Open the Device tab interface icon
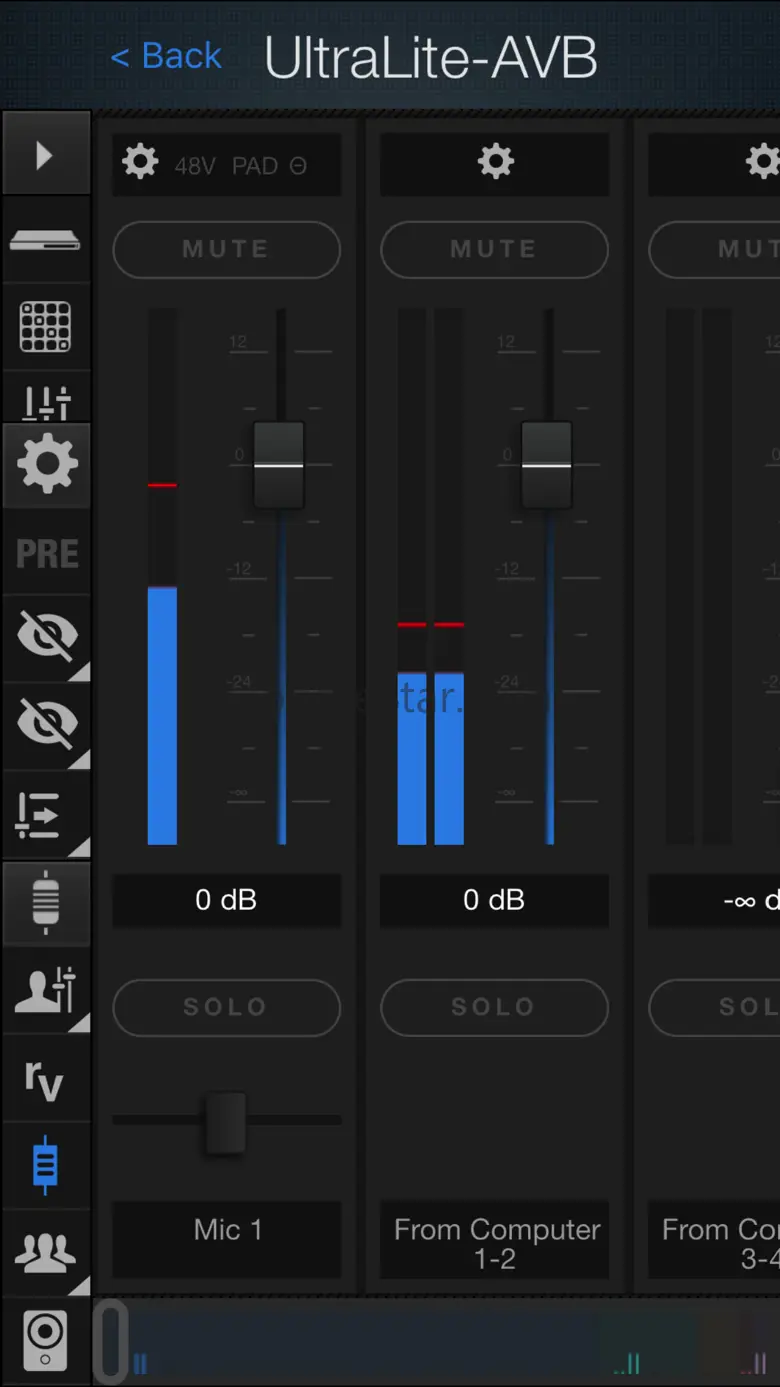780x1387 pixels. (46, 240)
